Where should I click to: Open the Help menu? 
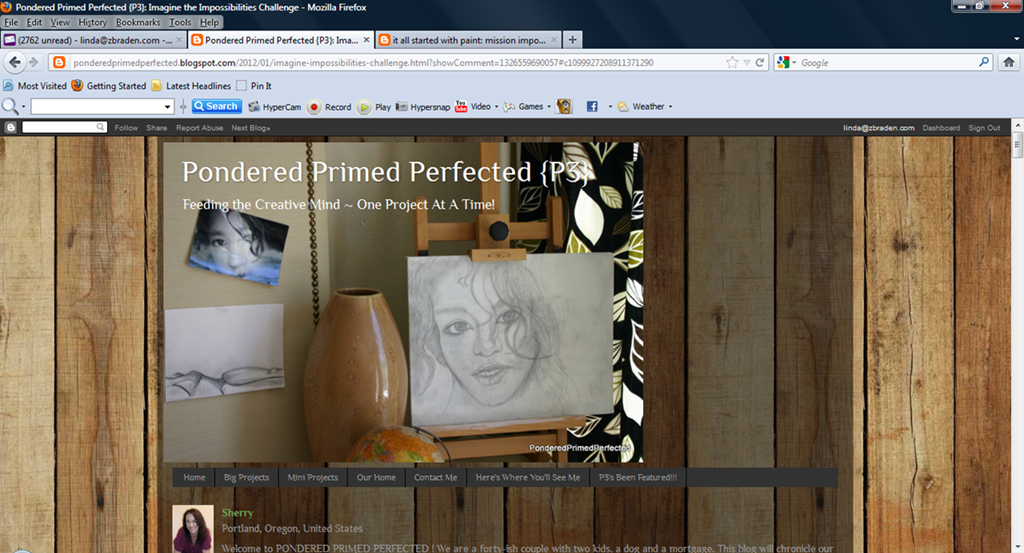(x=210, y=22)
